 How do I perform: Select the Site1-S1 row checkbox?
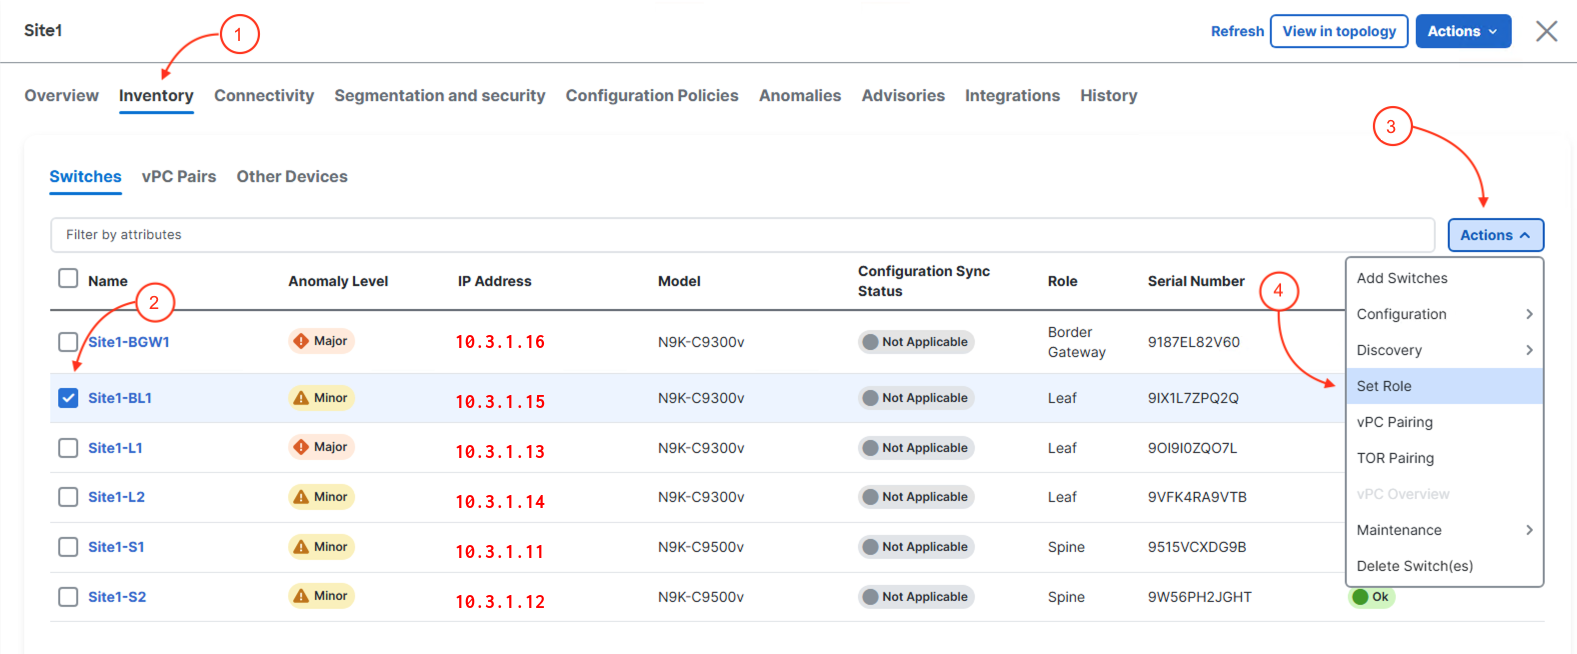coord(68,547)
